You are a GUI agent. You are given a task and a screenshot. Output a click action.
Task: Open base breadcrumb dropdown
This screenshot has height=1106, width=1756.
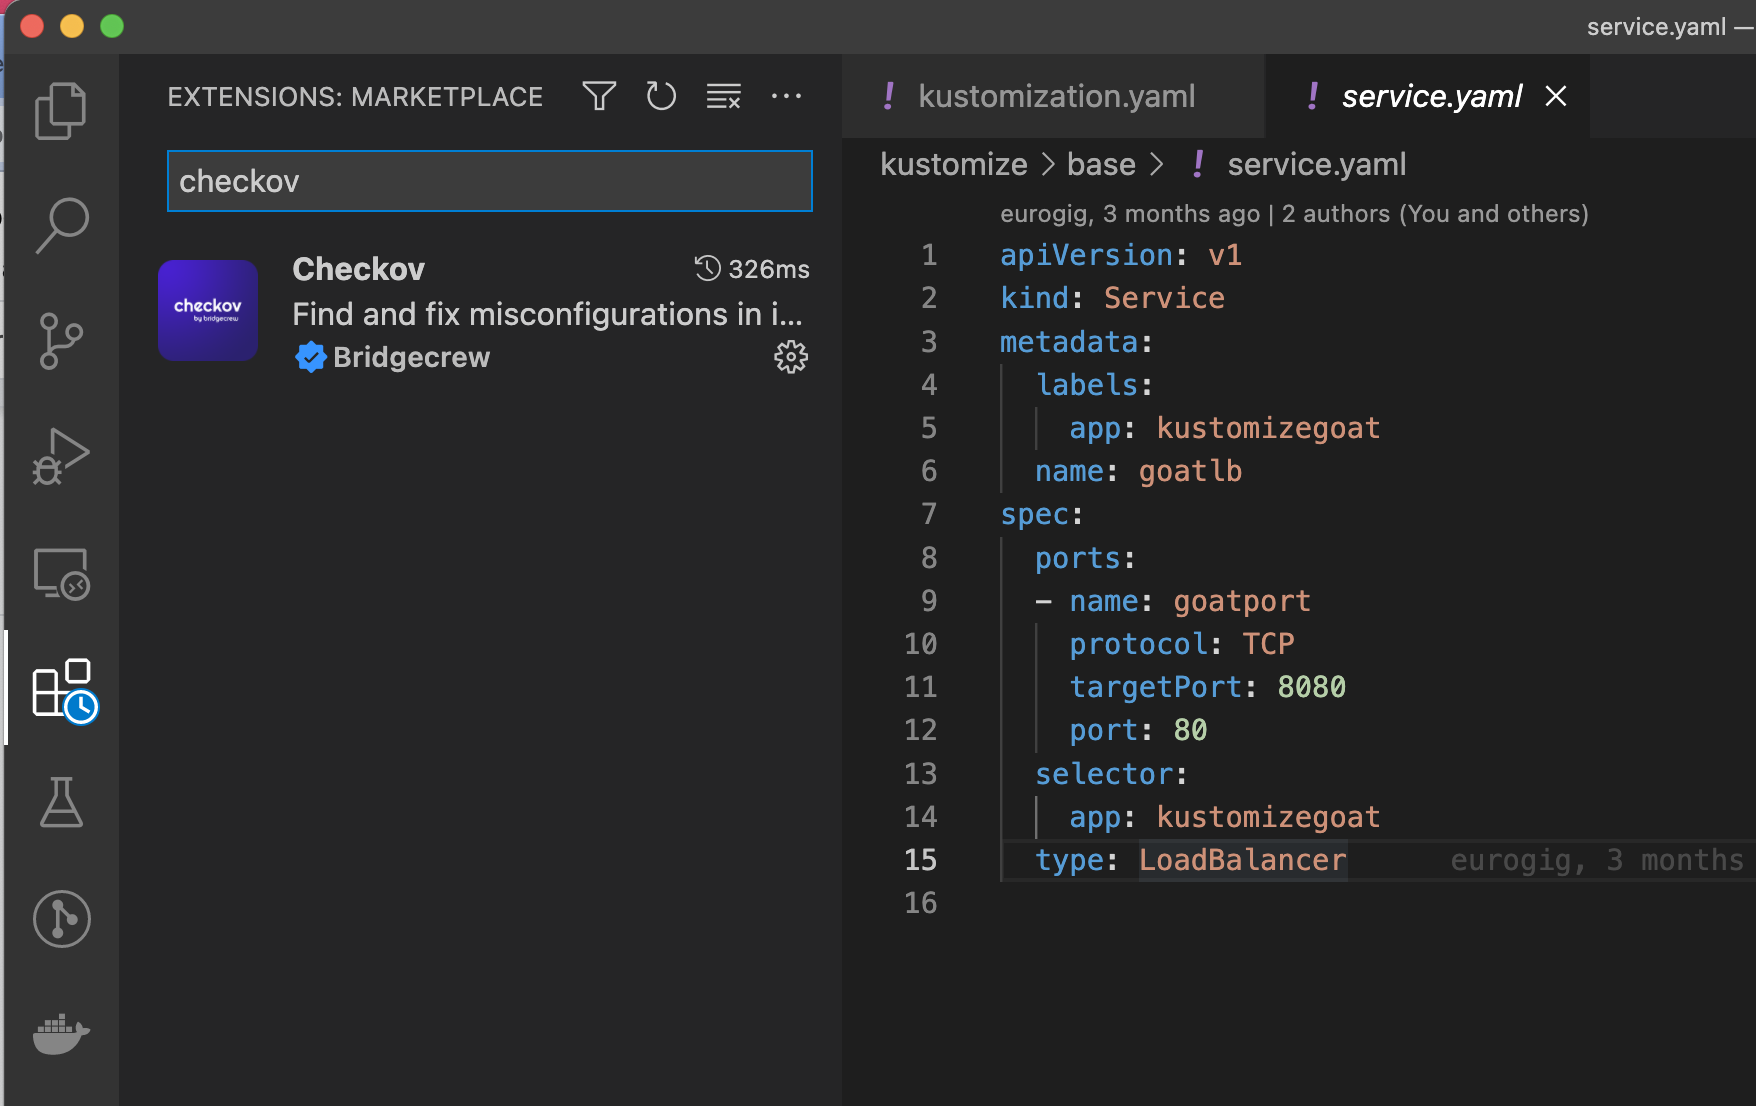[x=1100, y=164]
